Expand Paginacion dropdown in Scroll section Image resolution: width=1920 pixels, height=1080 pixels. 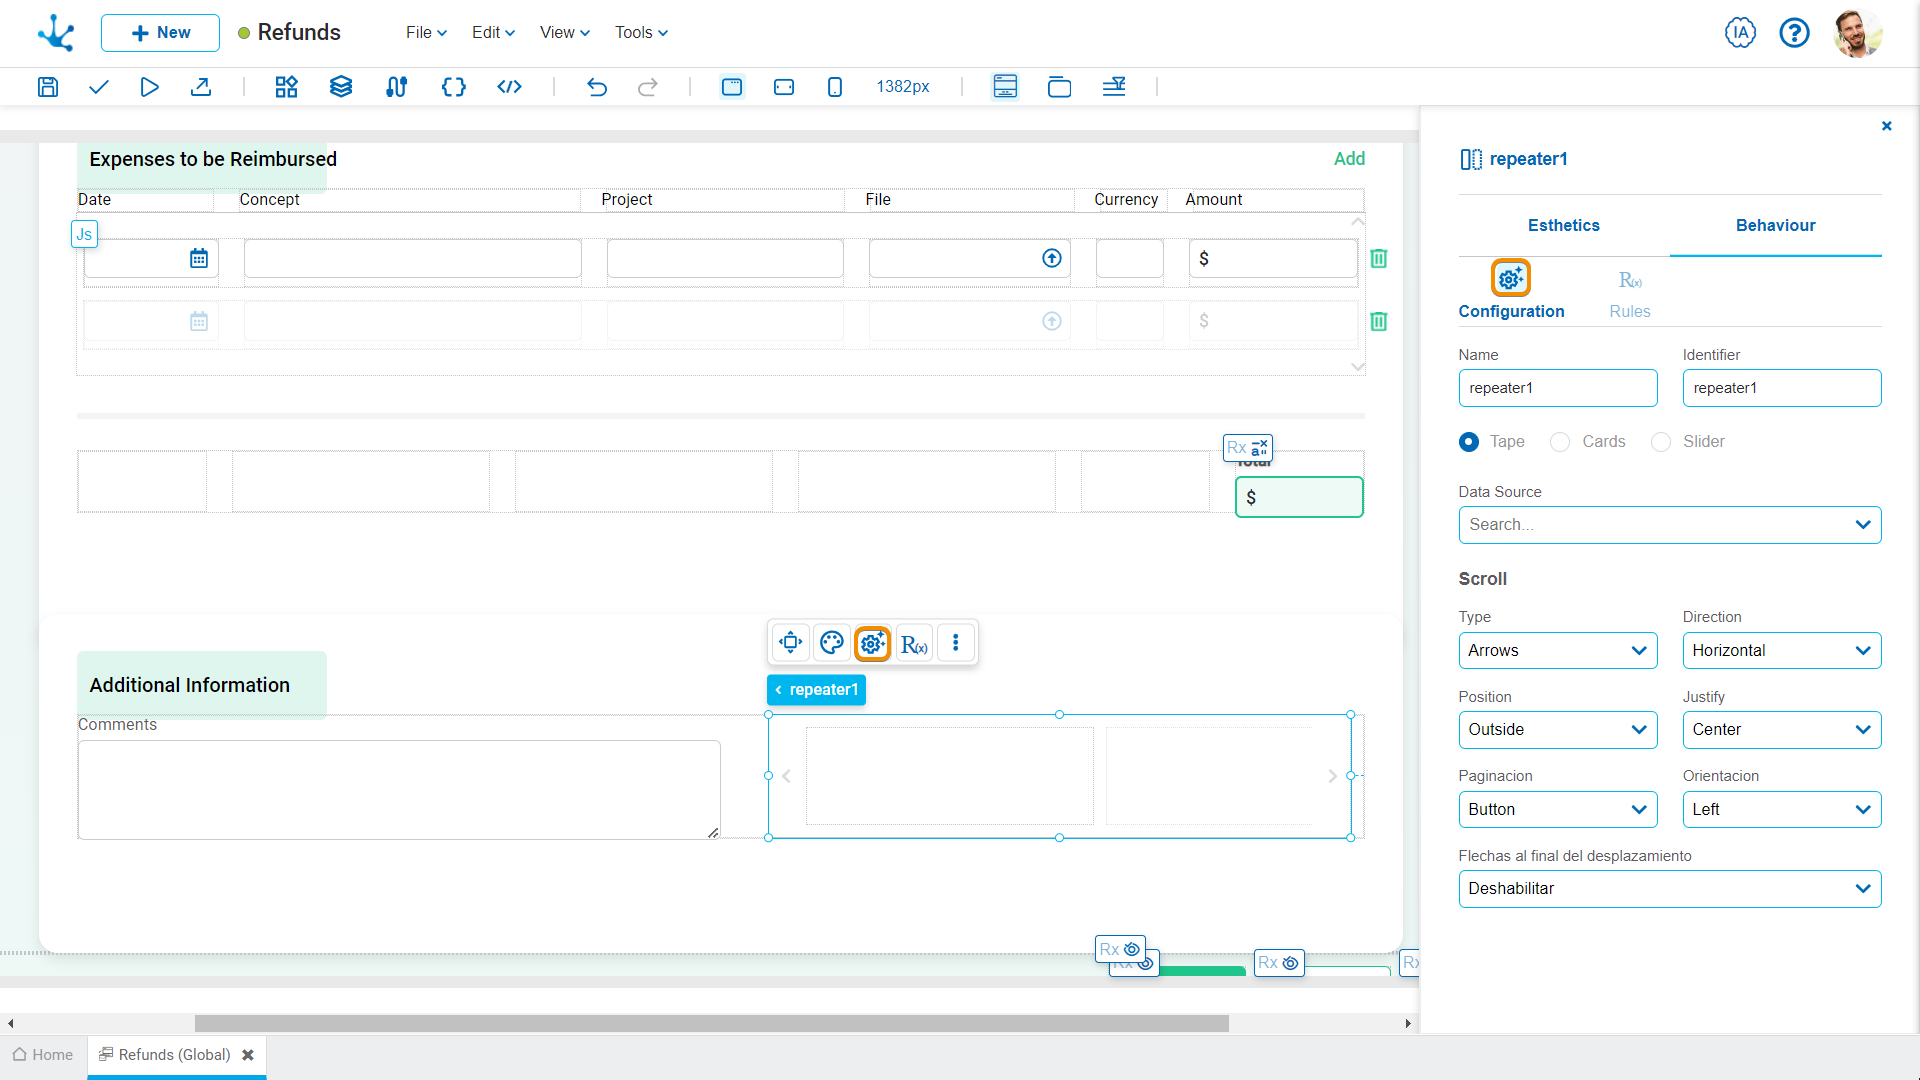(1638, 808)
